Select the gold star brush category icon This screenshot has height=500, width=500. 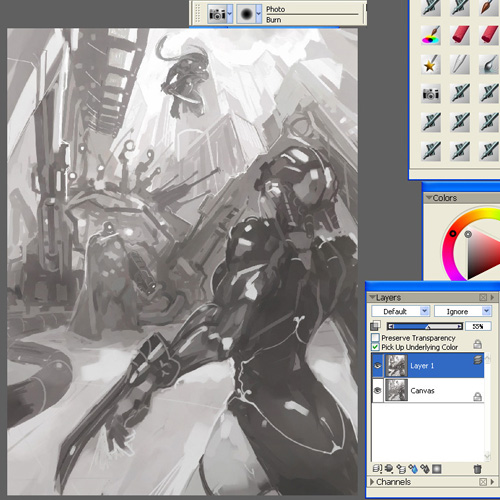coord(430,64)
